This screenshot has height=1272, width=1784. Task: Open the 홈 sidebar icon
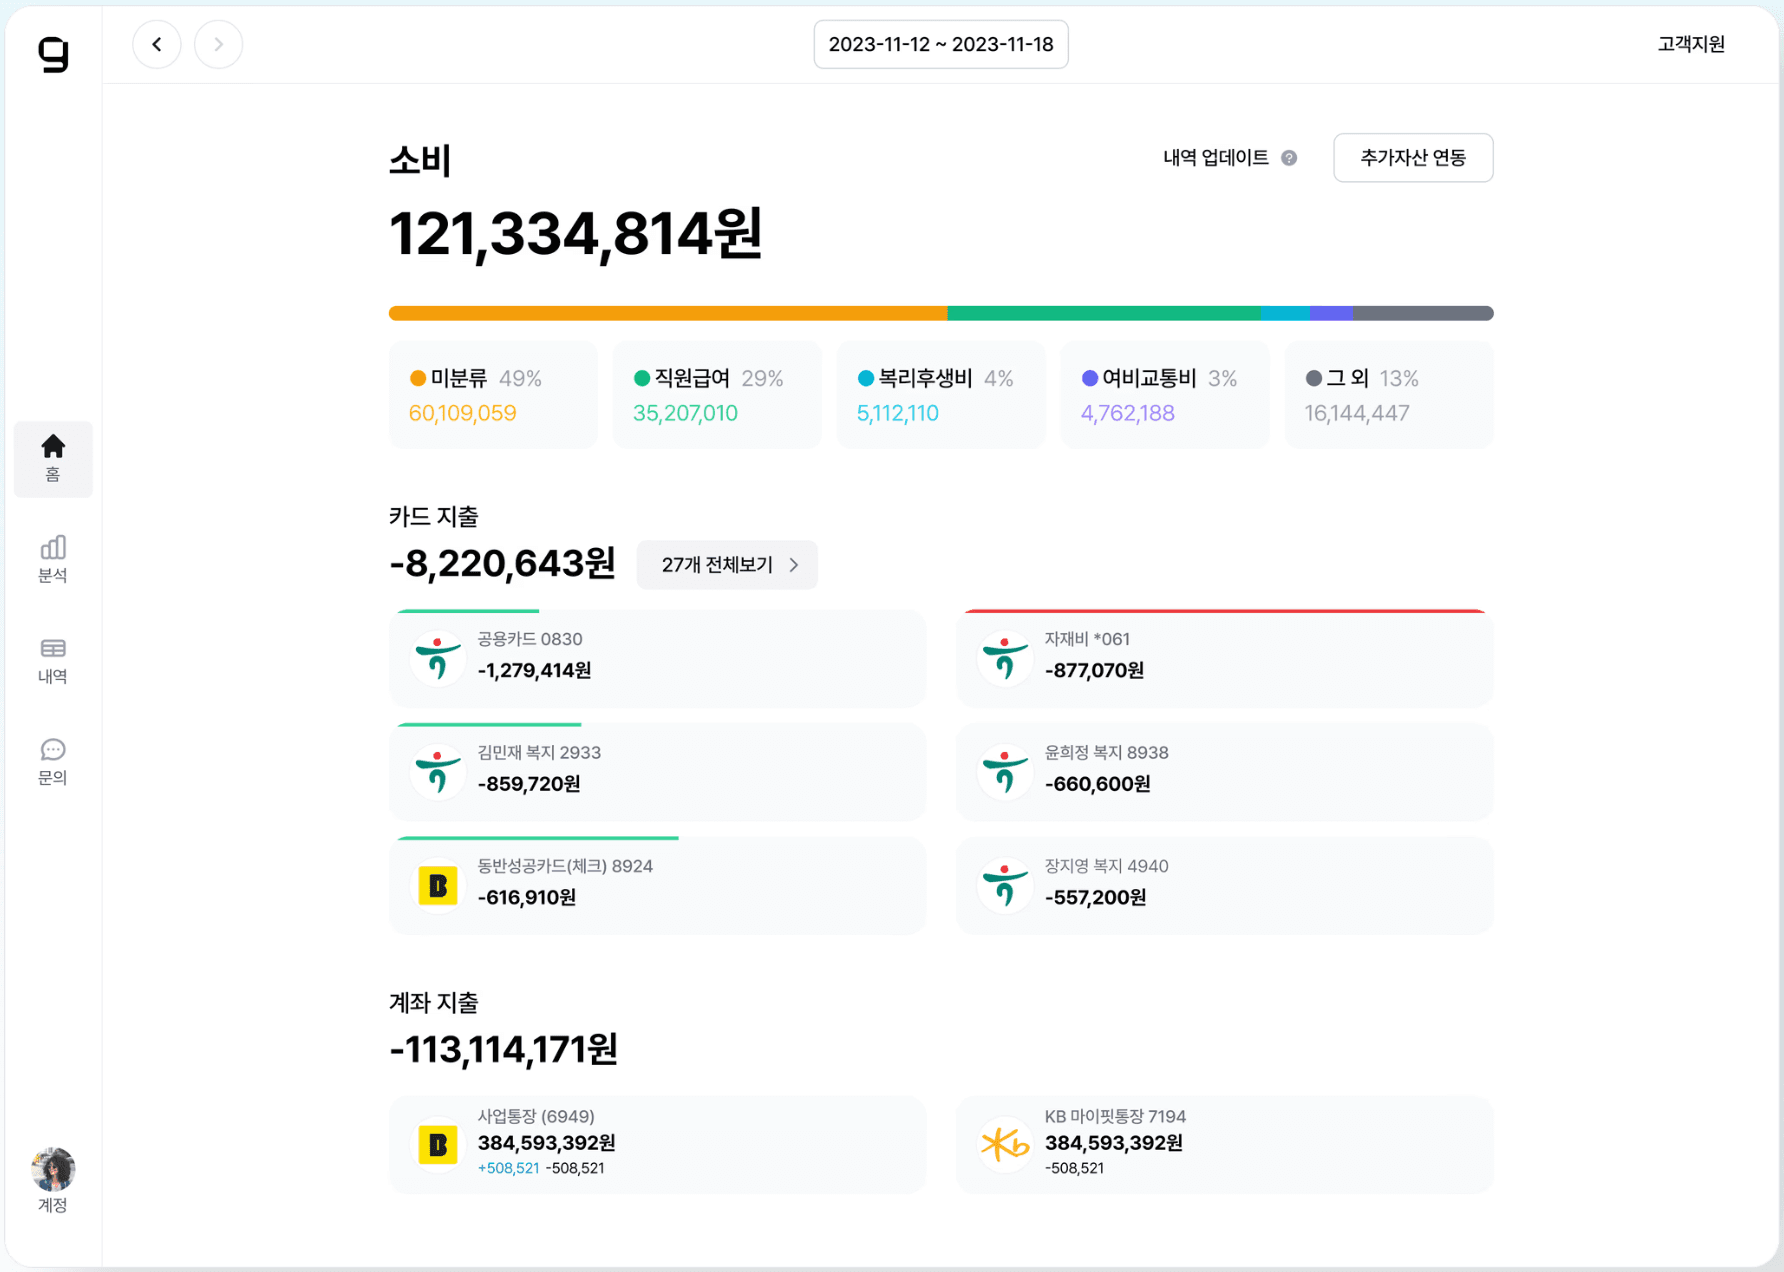tap(53, 459)
